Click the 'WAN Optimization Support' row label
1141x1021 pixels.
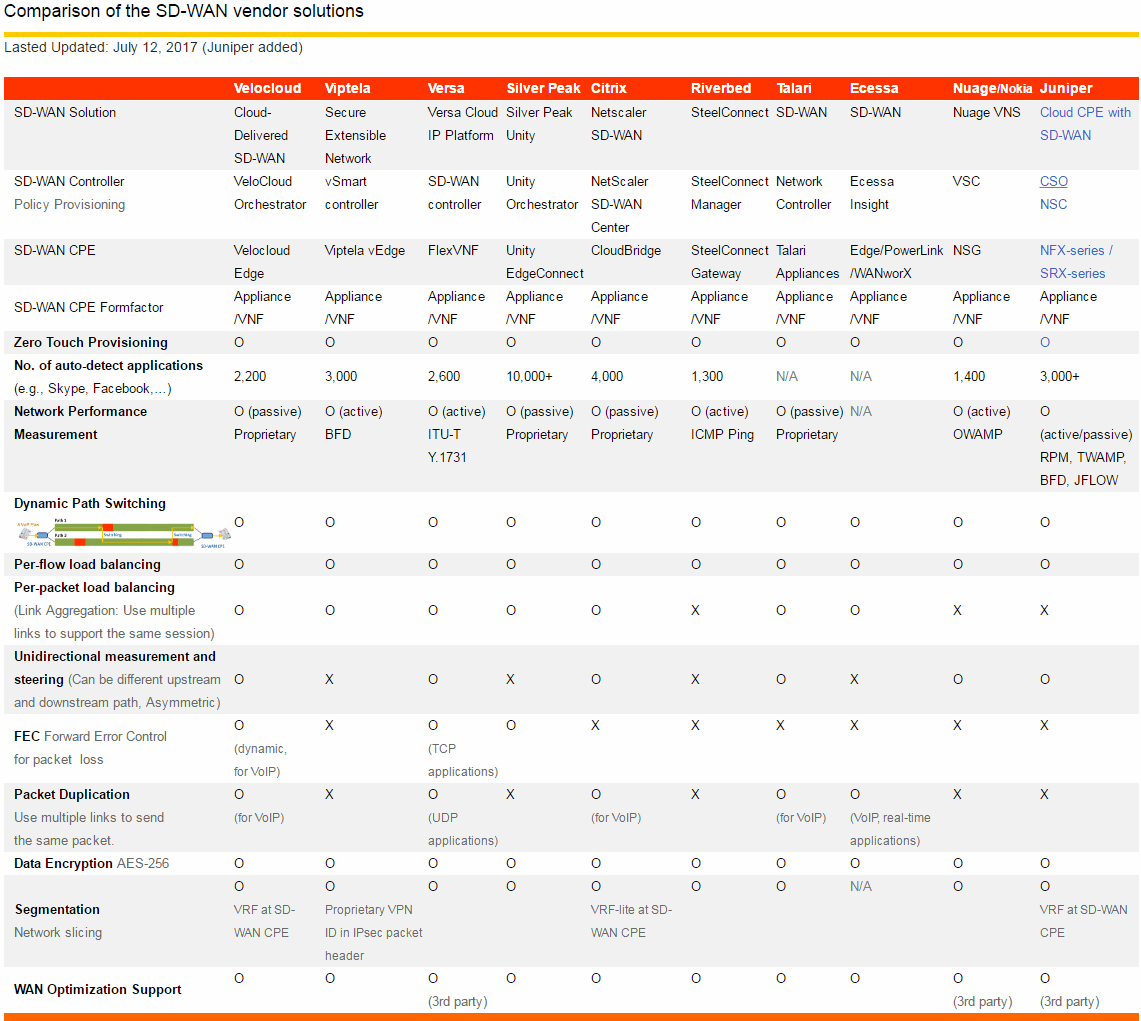coord(98,990)
